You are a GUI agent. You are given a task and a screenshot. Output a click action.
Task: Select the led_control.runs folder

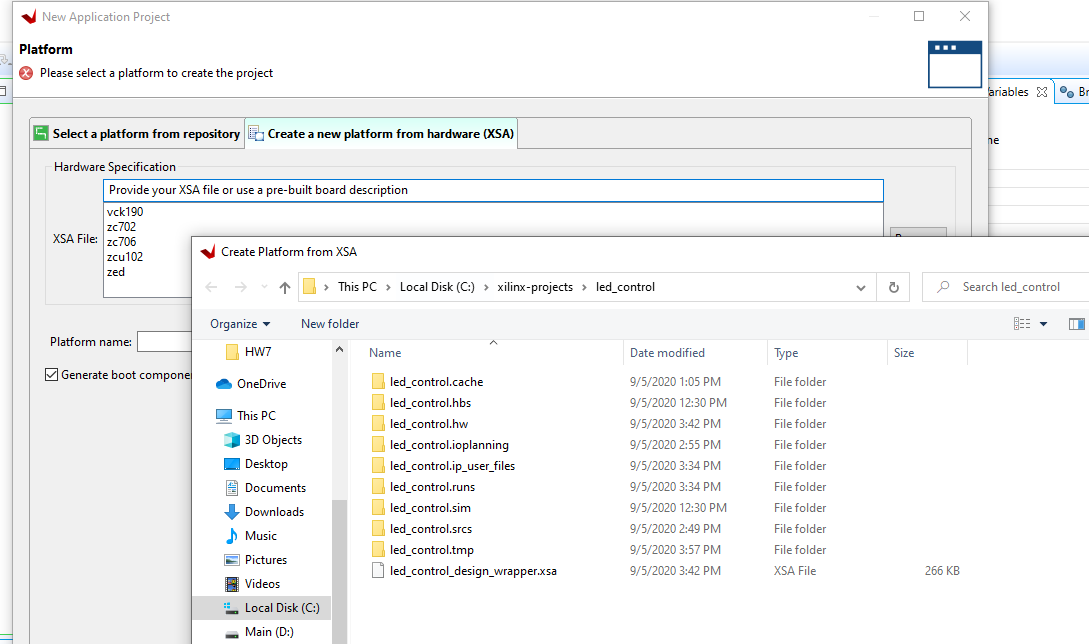pos(432,486)
